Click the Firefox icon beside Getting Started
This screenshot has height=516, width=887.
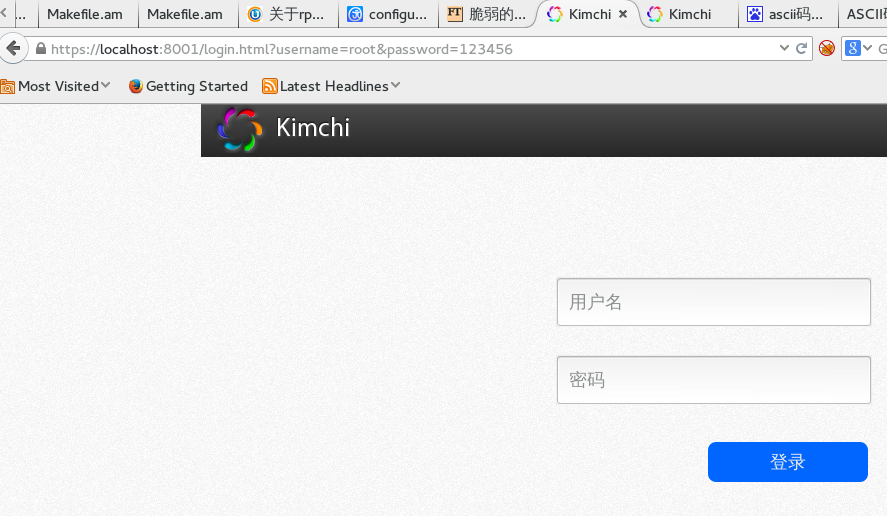[136, 86]
